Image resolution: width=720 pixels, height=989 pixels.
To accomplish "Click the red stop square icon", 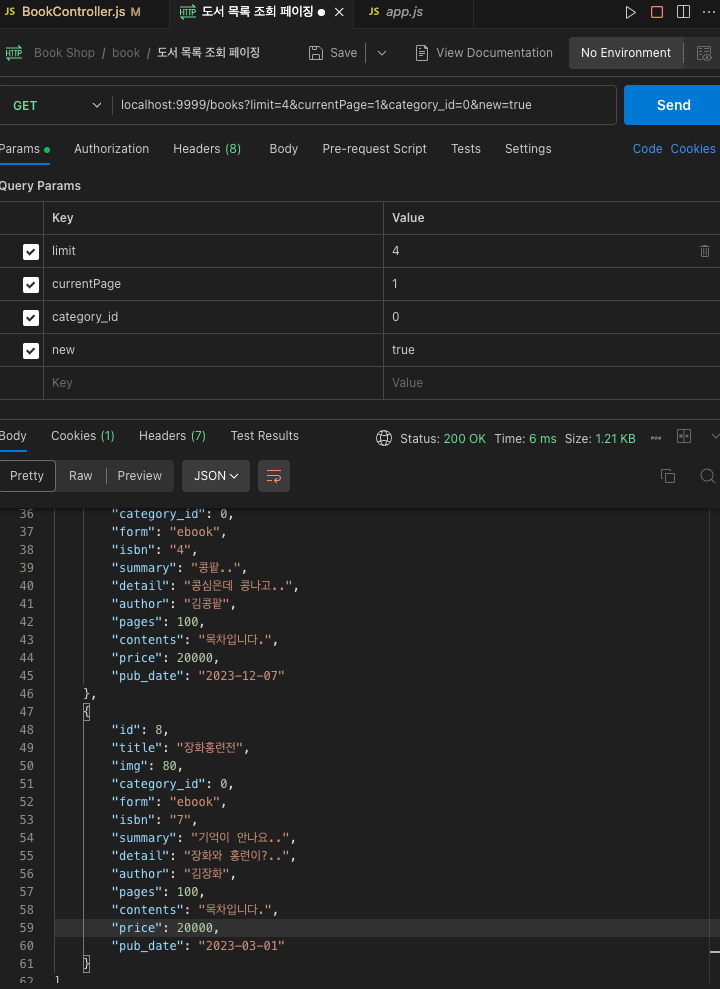I will (657, 12).
